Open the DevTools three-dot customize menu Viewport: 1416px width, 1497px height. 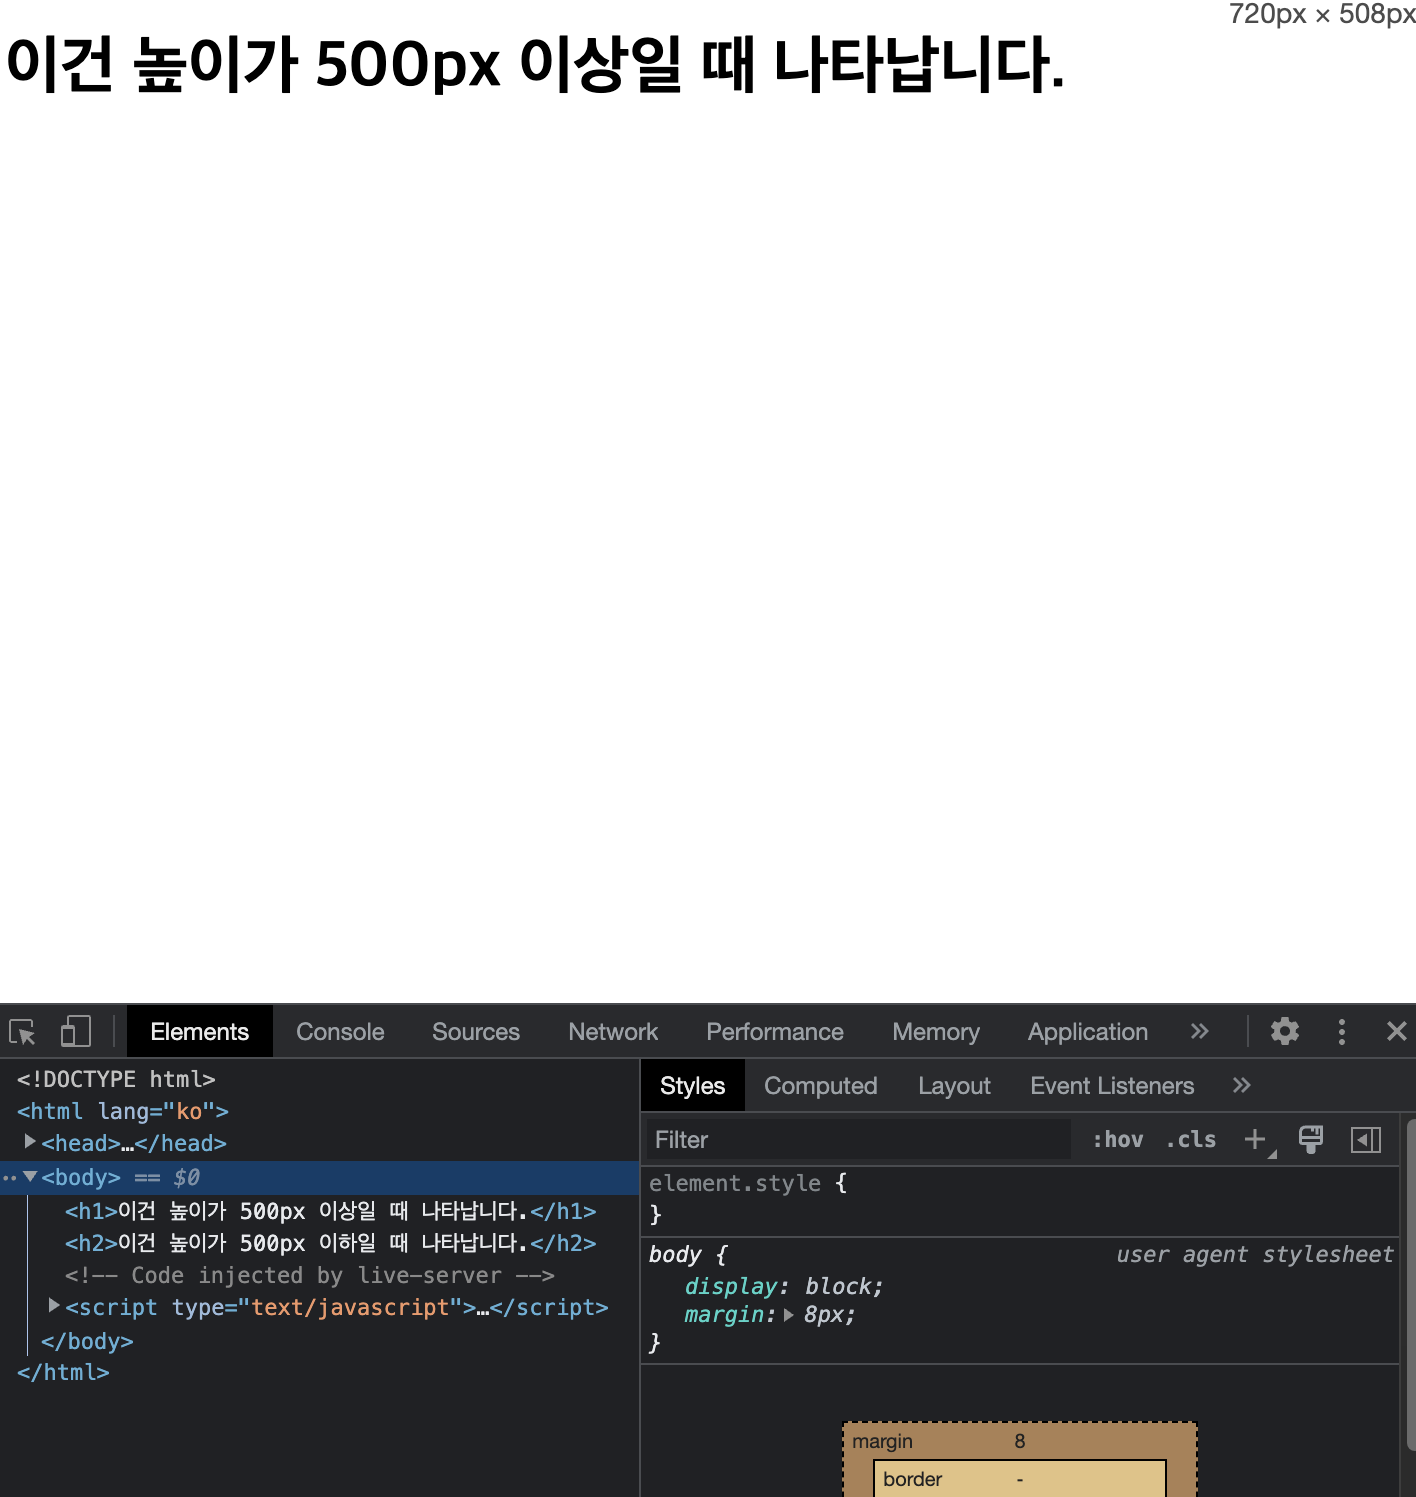point(1342,1032)
